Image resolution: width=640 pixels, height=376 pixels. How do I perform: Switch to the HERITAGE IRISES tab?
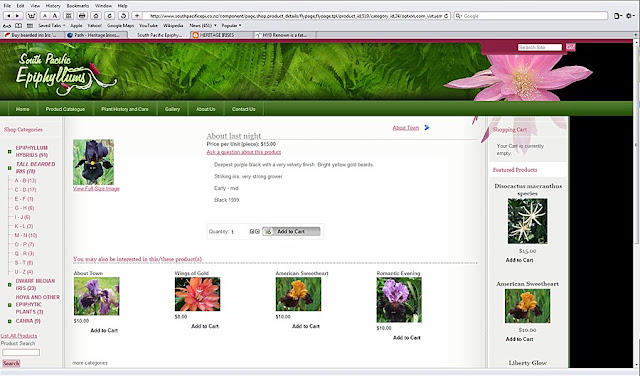tap(222, 35)
